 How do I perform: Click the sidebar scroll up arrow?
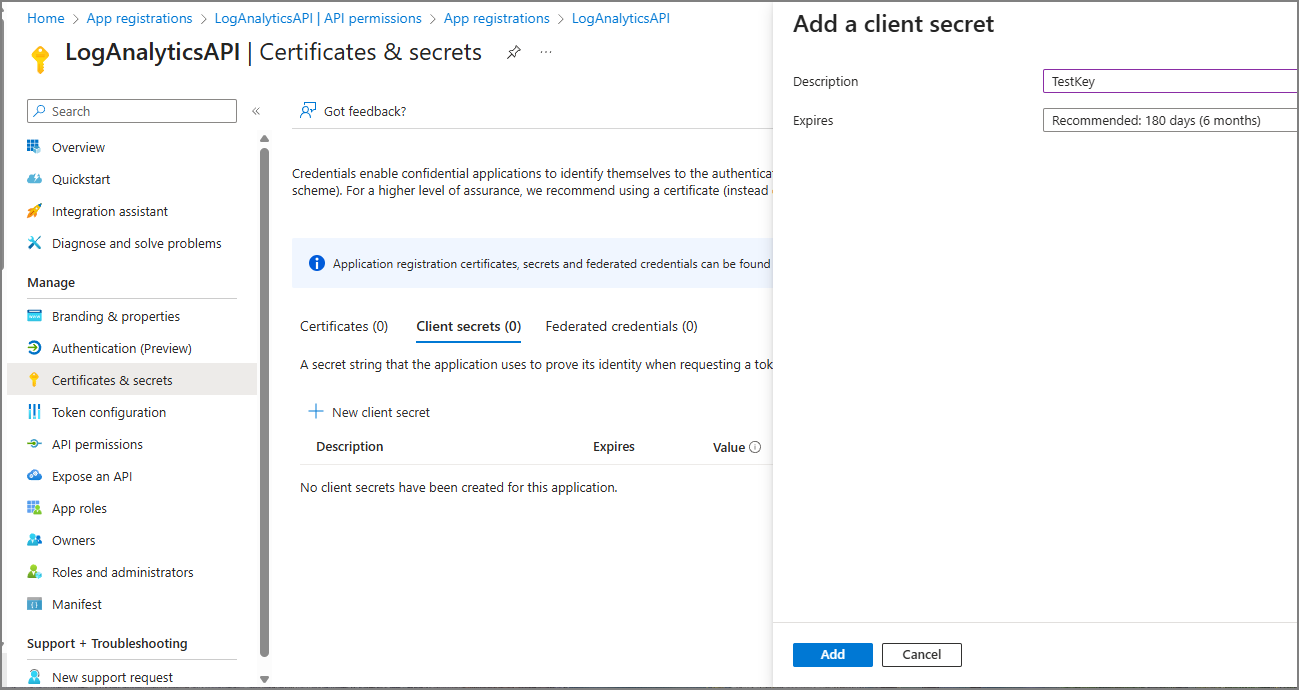point(264,139)
